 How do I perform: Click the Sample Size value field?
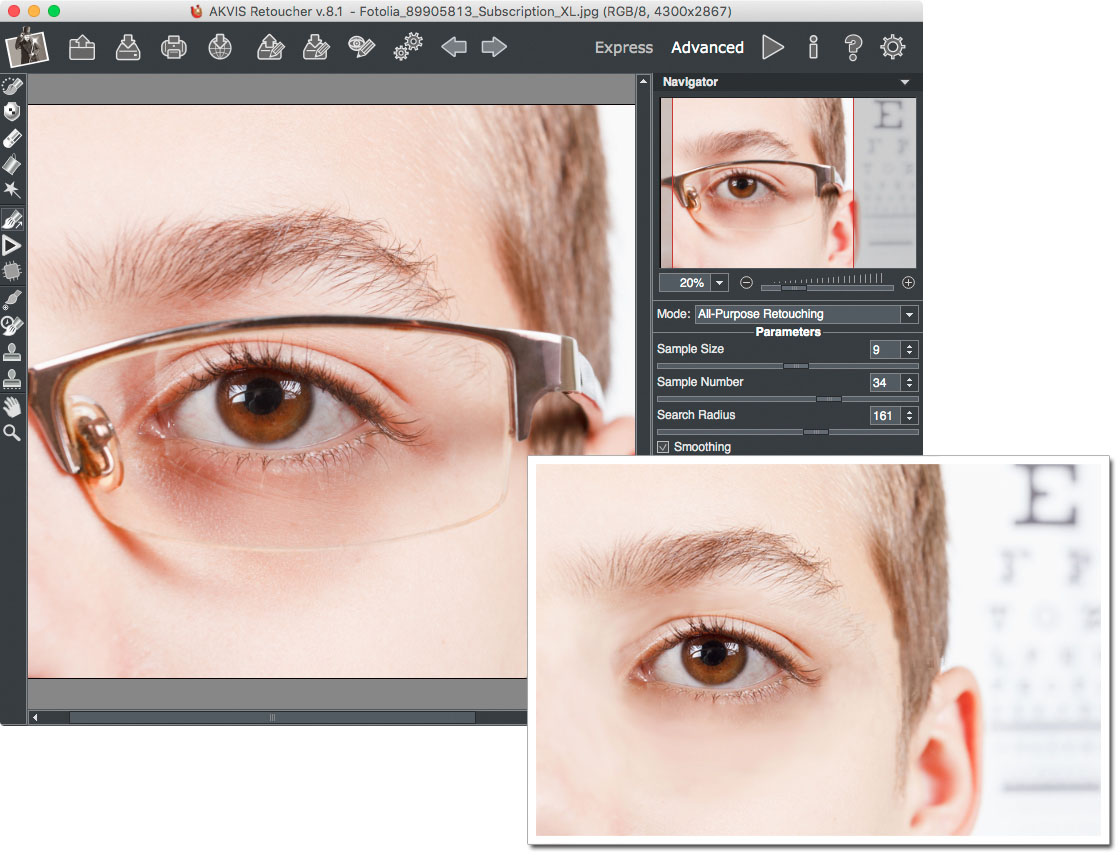[x=886, y=349]
